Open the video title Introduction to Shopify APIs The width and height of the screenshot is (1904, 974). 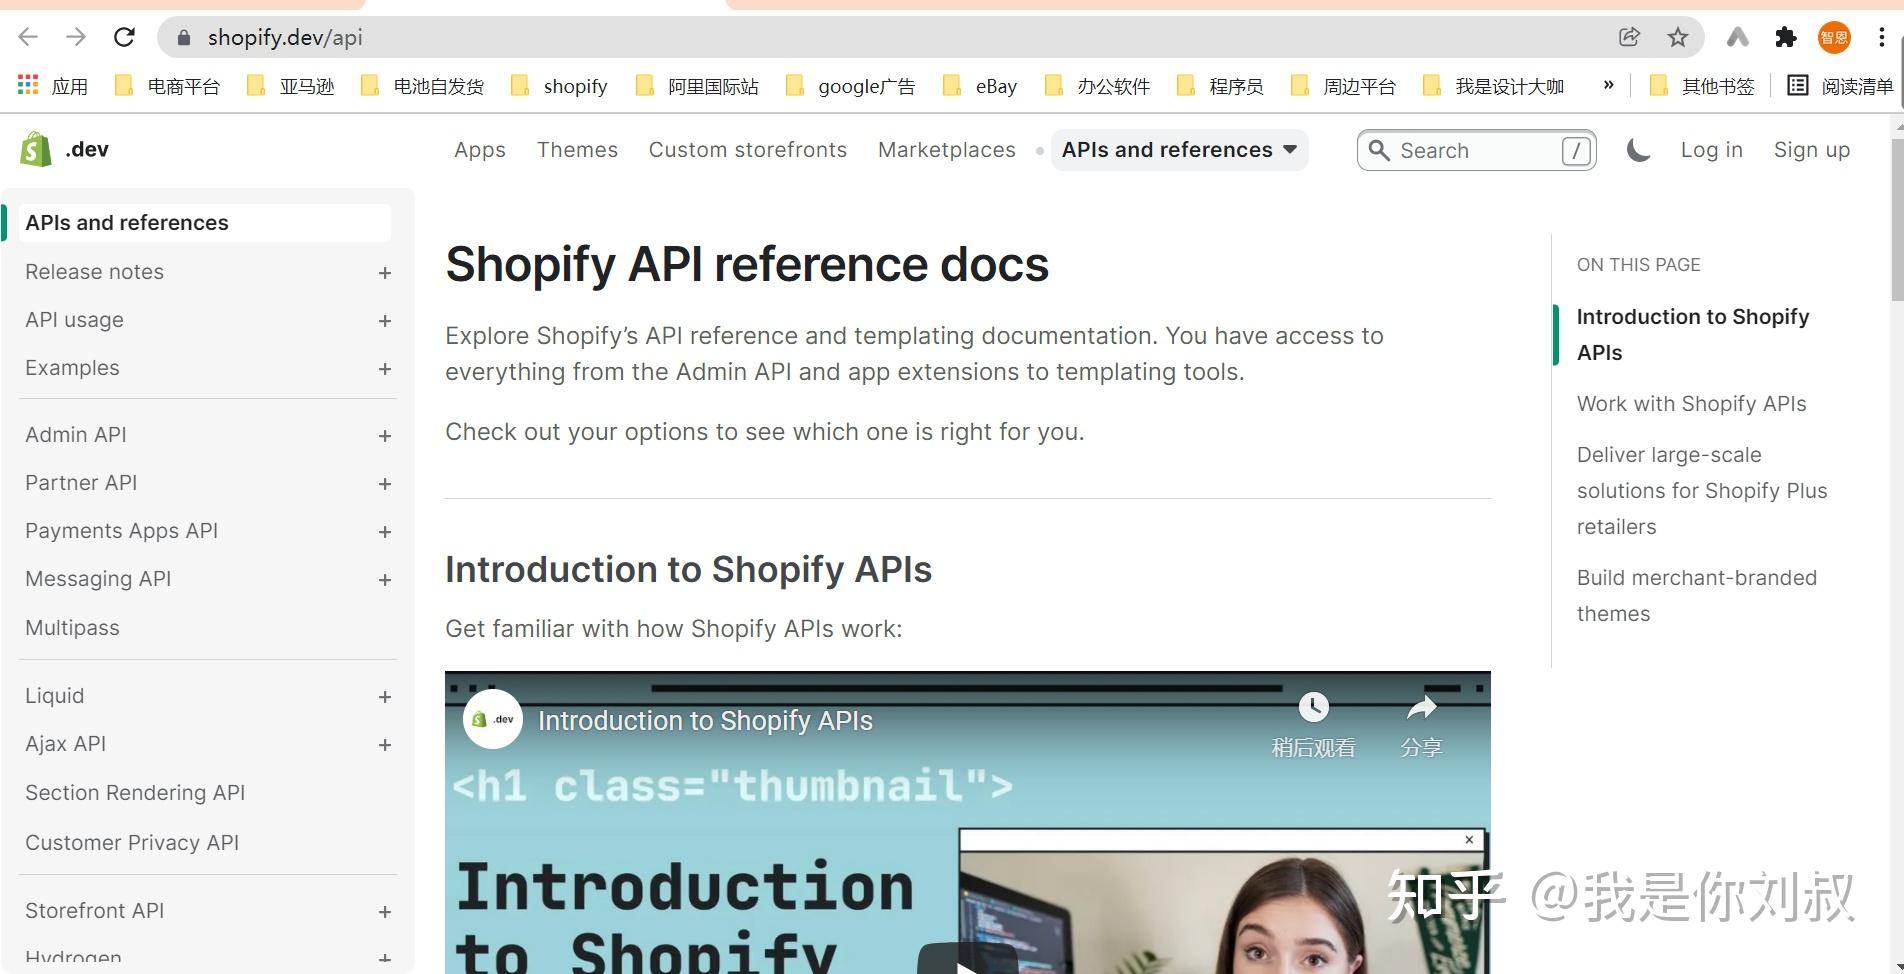[705, 721]
